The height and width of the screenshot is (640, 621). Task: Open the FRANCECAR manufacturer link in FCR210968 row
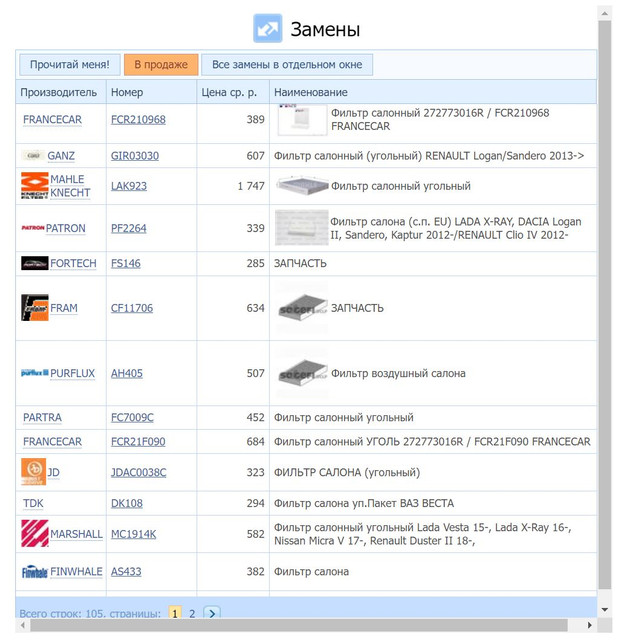tap(52, 120)
